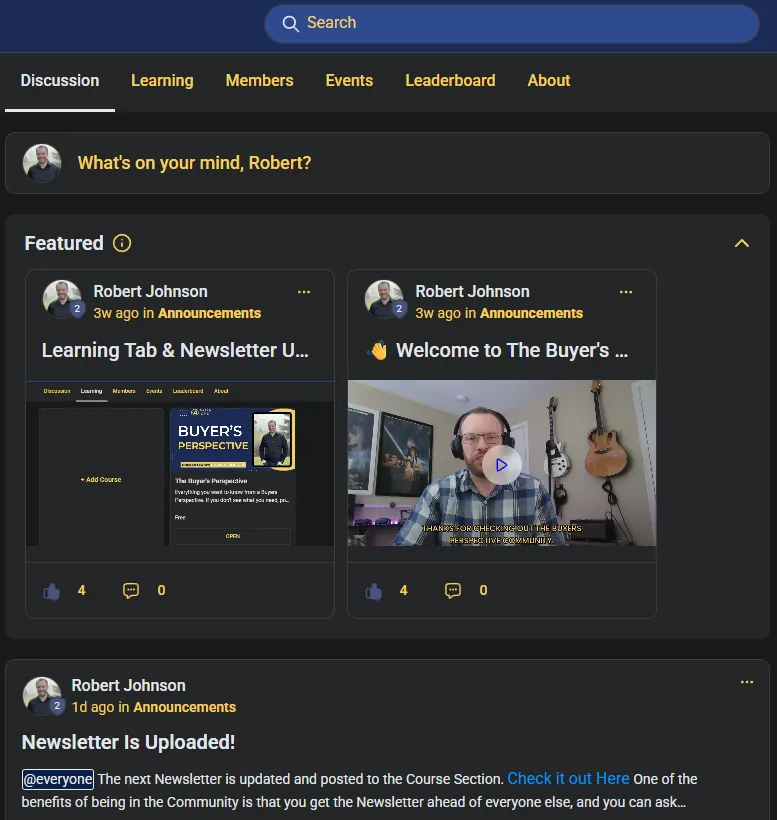
Task: Open the Leaderboard tab
Action: coord(450,81)
